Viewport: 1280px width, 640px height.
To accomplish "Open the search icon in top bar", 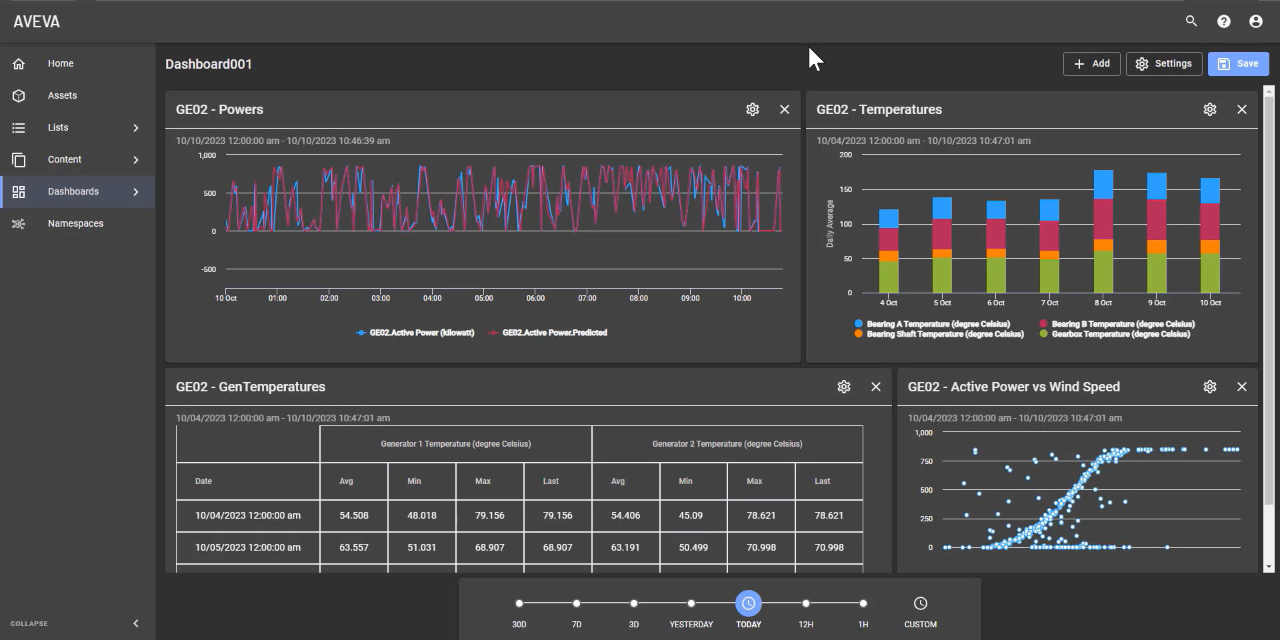I will 1191,21.
